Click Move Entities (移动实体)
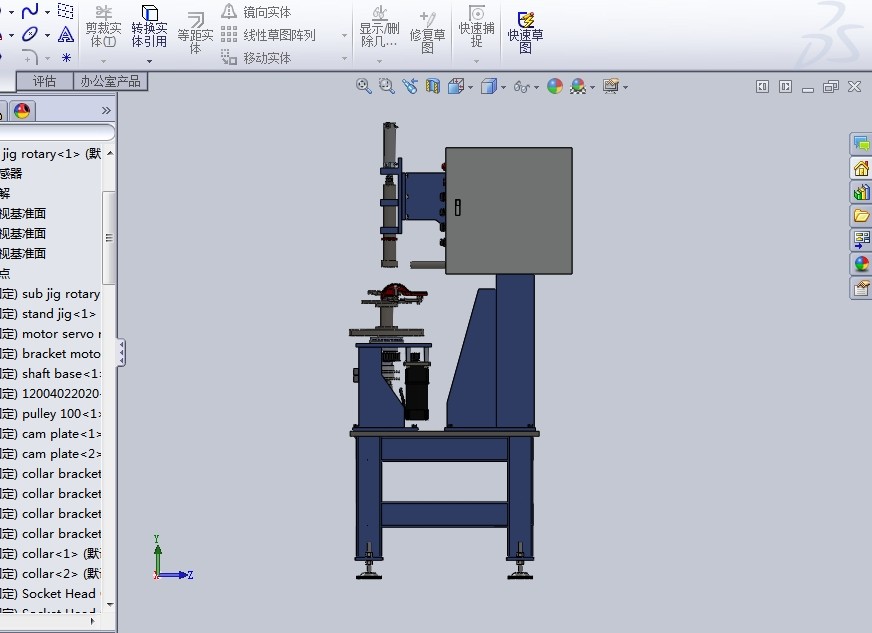Viewport: 872px width, 633px height. point(256,58)
